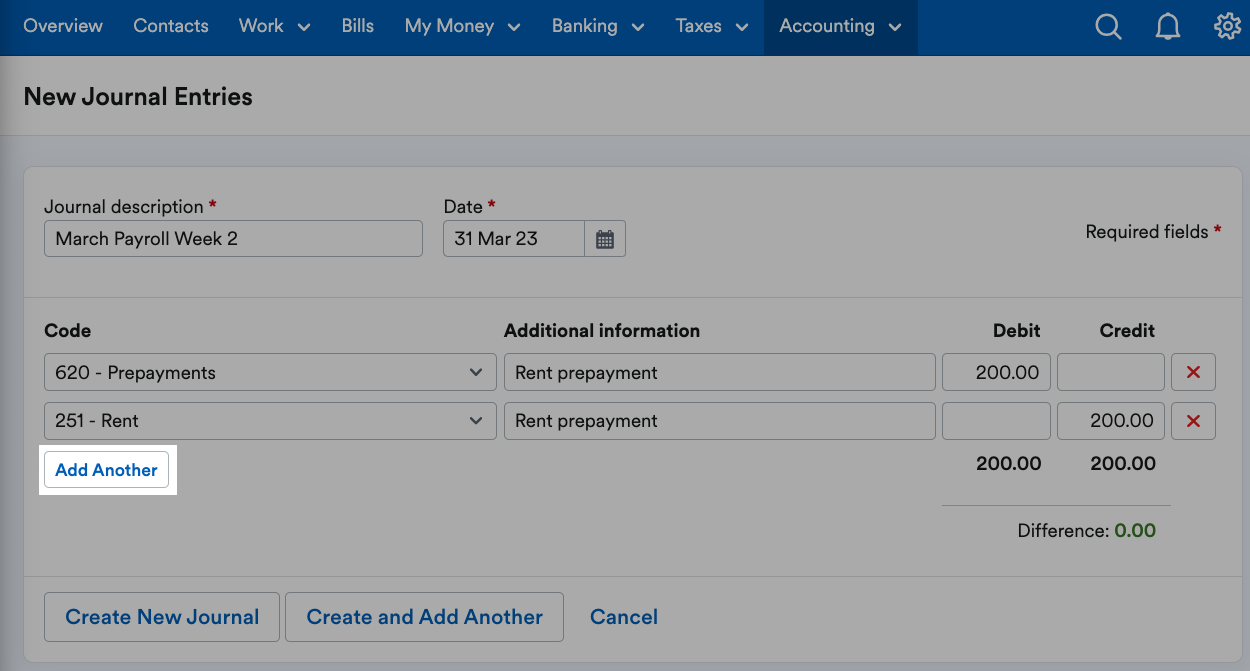Viewport: 1250px width, 671px height.
Task: Expand the 251 - Rent code dropdown
Action: point(270,421)
